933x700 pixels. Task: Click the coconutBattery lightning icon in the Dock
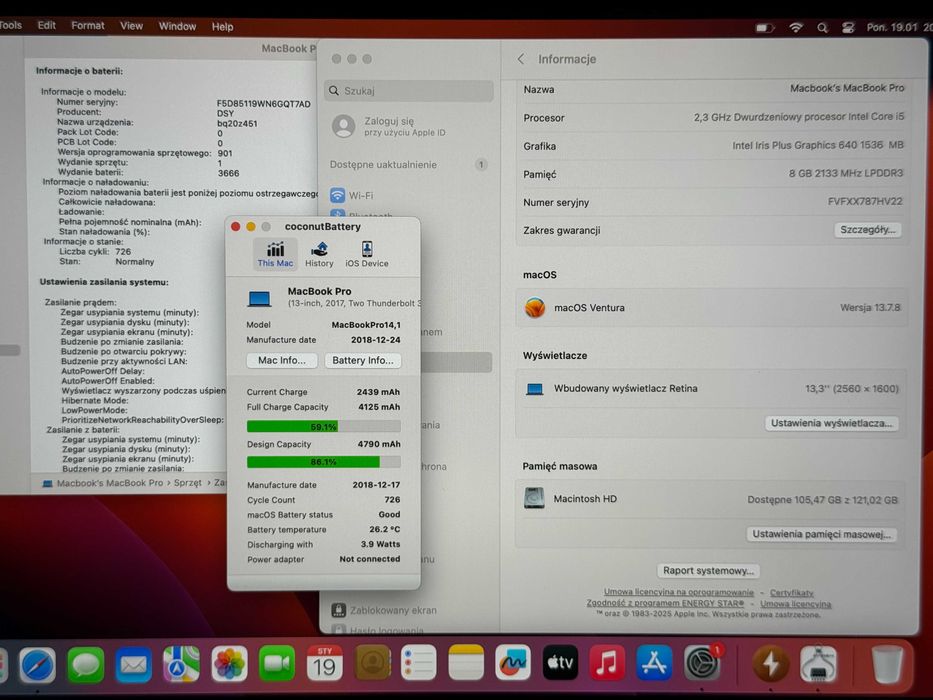coord(771,663)
